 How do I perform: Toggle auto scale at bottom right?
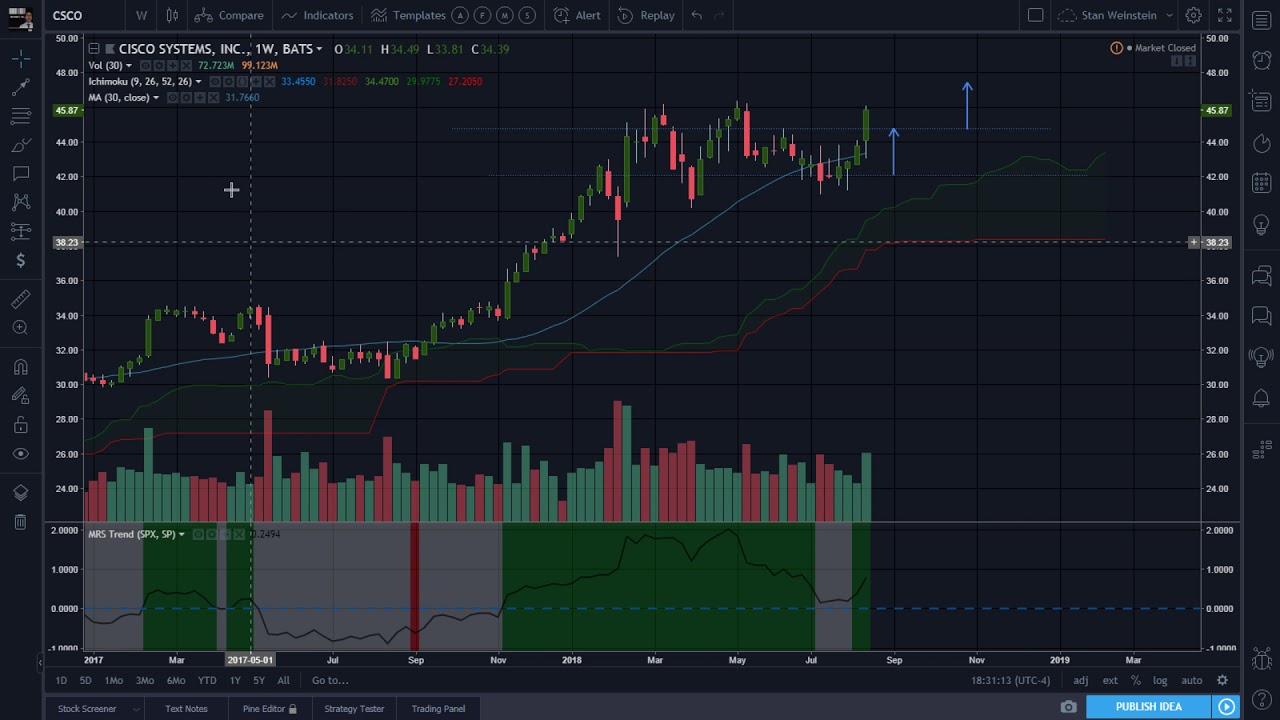[1191, 680]
